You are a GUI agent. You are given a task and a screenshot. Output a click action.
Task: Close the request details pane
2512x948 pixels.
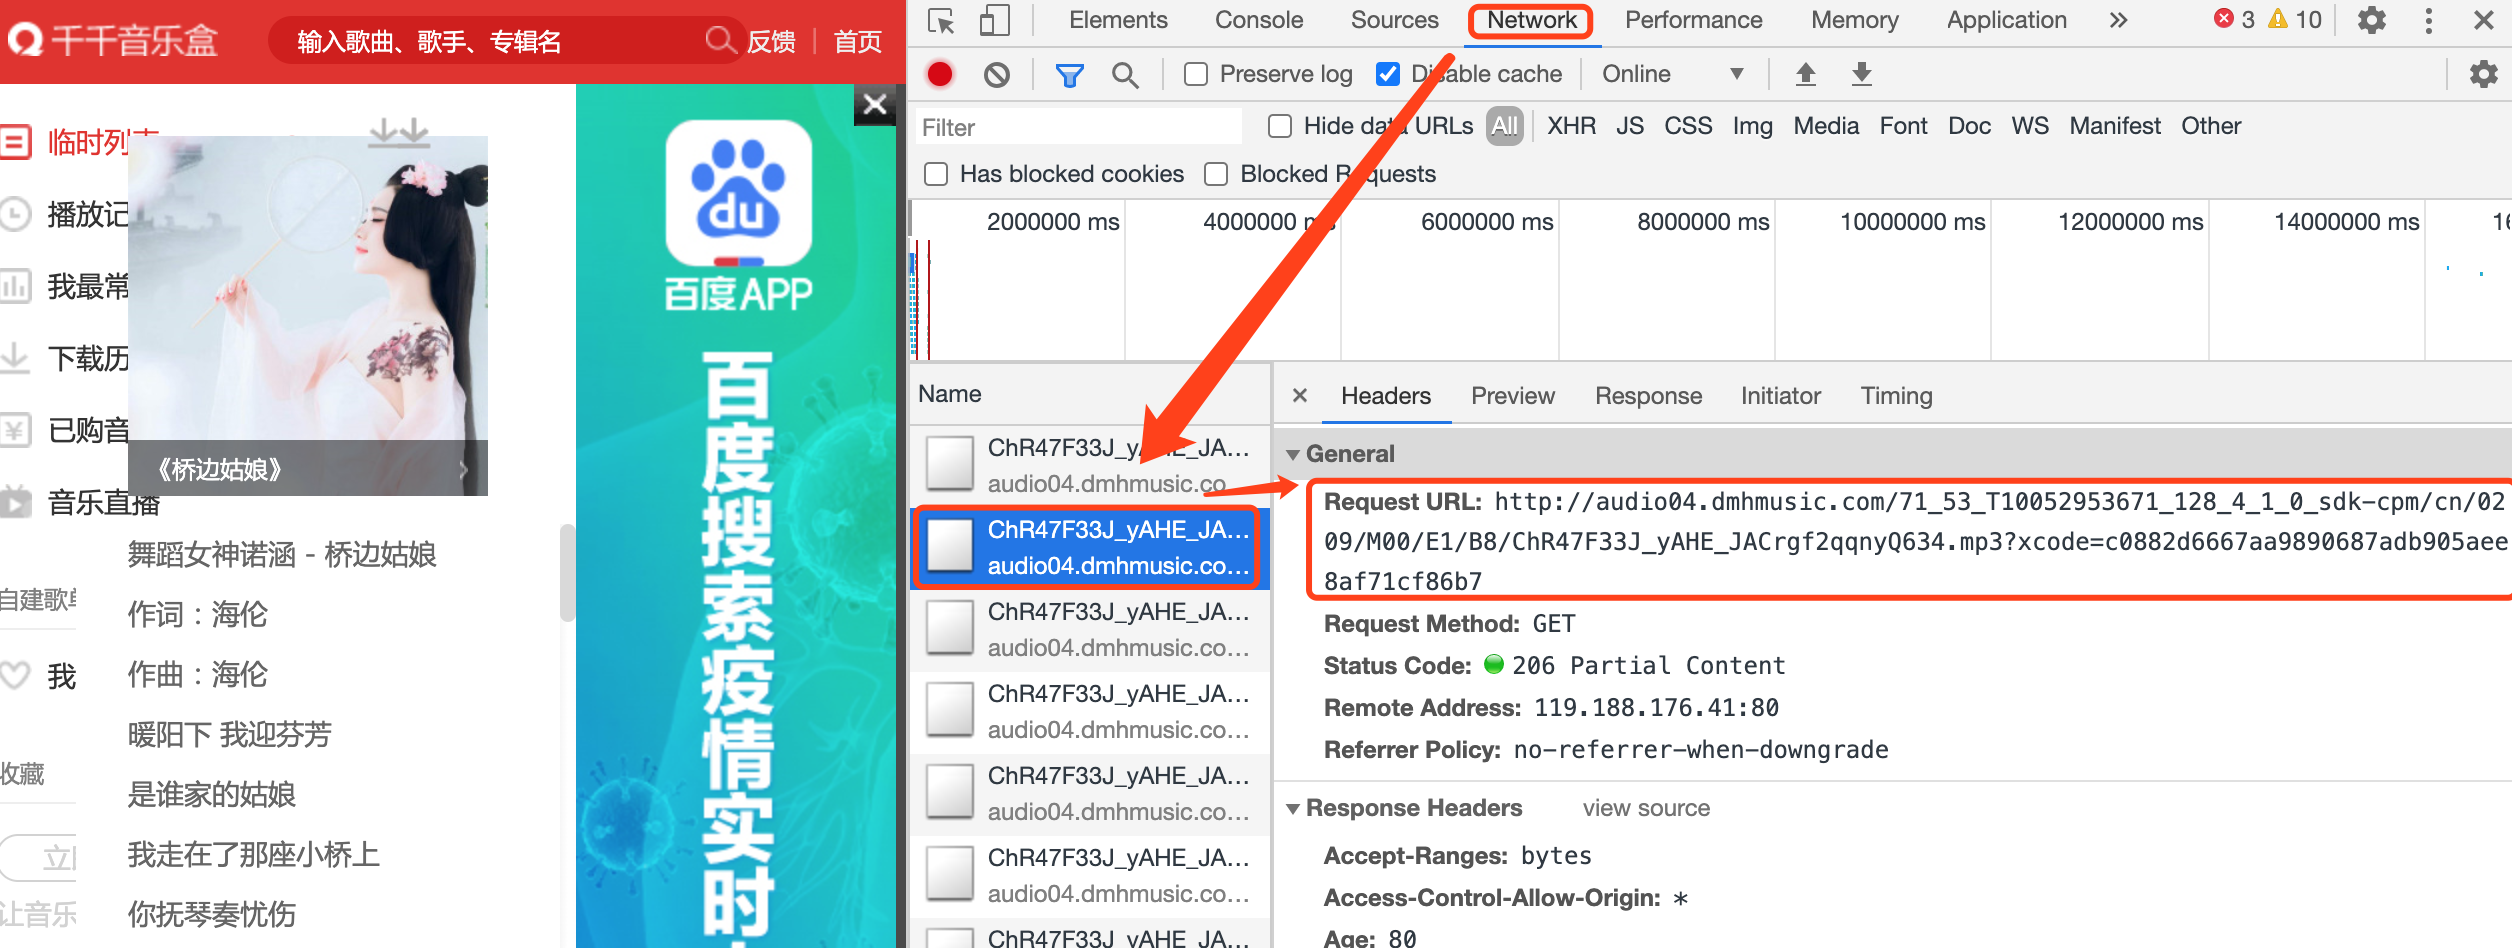click(1300, 396)
